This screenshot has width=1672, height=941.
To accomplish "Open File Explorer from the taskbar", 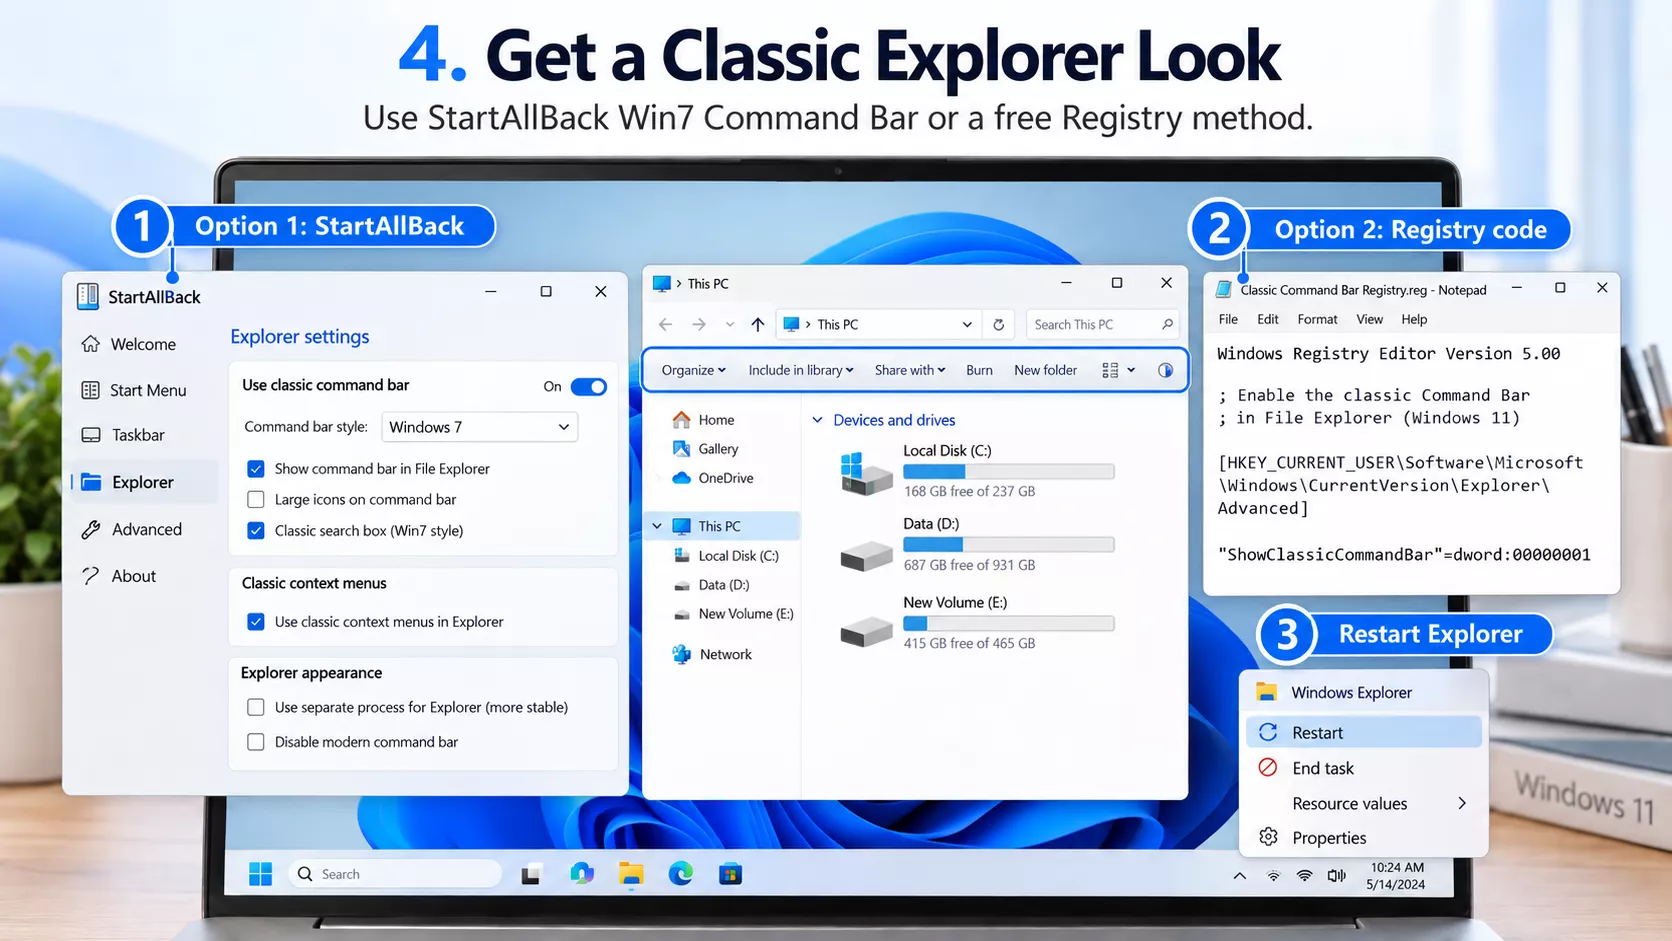I will click(631, 874).
